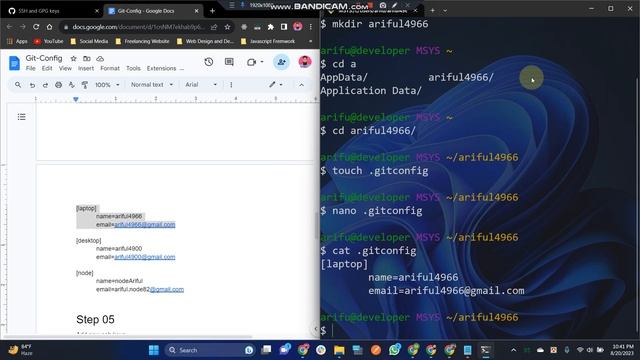Open the Arial font dropdown

click(x=201, y=84)
